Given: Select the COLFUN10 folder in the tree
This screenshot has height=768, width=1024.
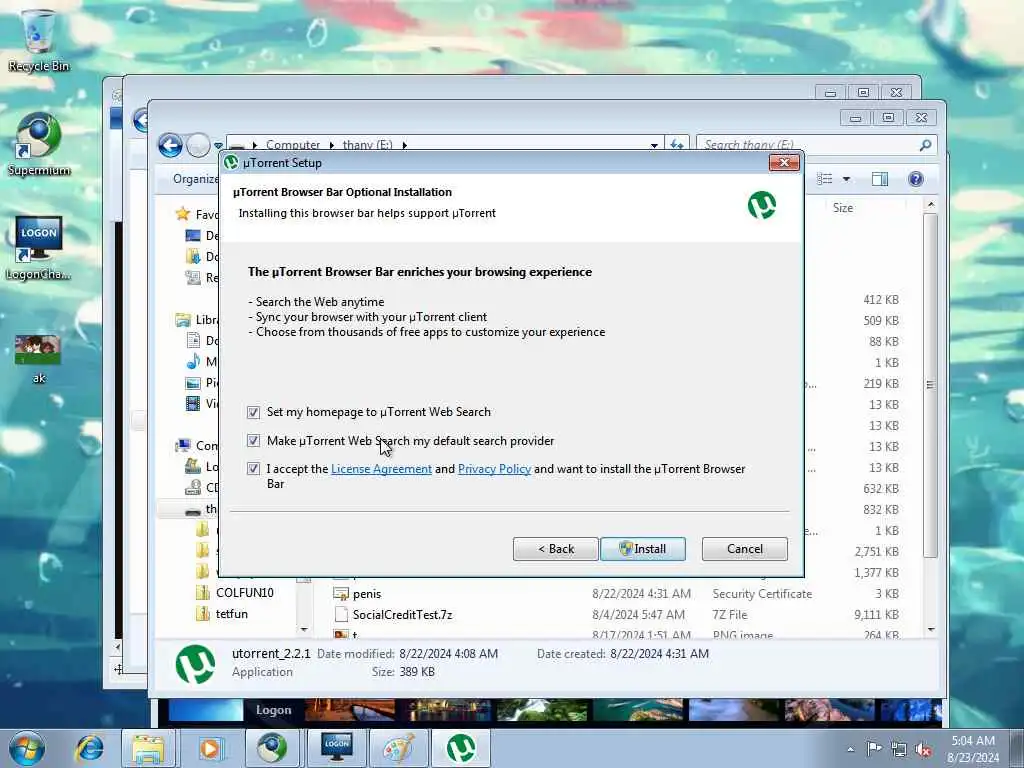Looking at the screenshot, I should pyautogui.click(x=244, y=593).
